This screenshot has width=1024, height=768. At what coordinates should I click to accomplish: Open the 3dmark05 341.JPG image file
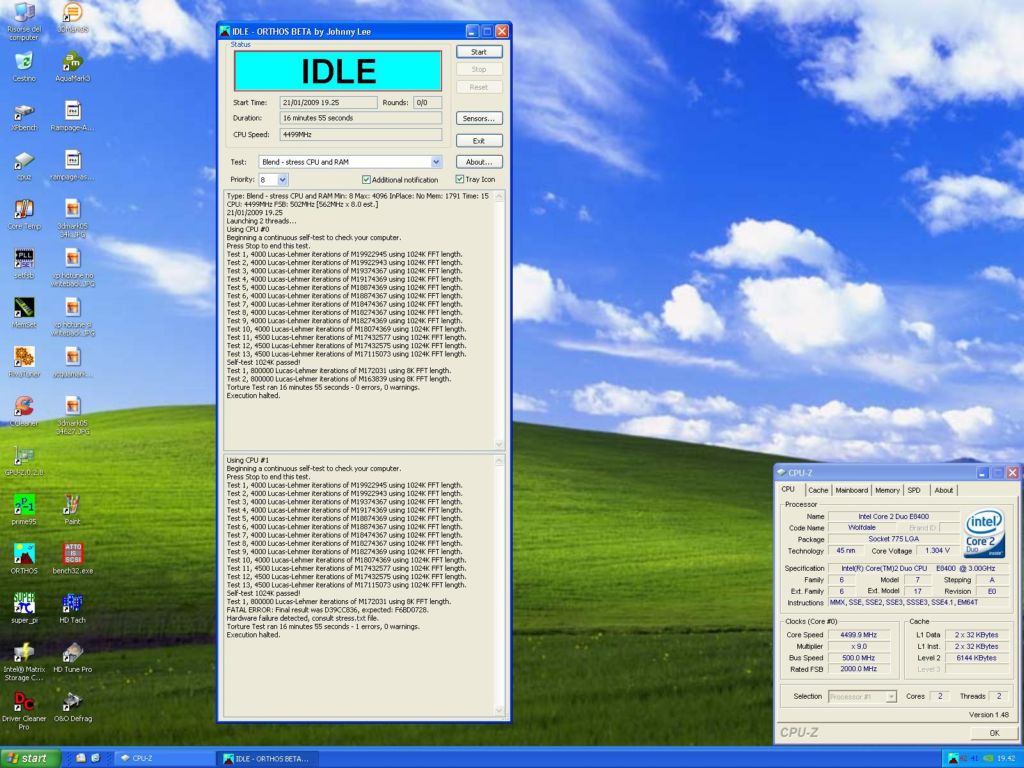click(x=72, y=219)
